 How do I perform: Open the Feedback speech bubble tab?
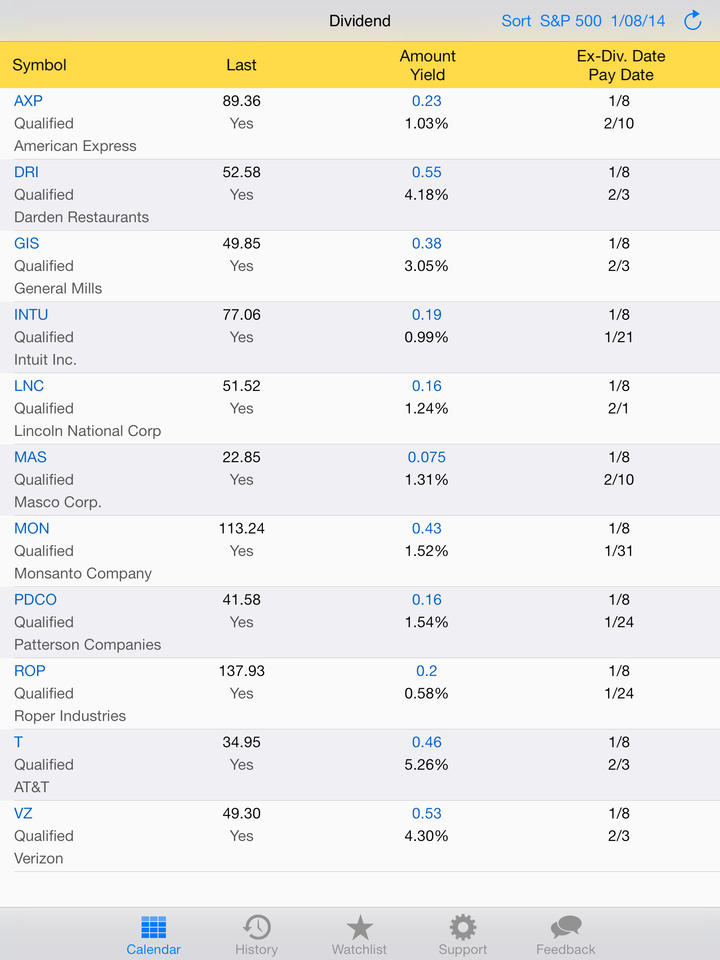565,936
